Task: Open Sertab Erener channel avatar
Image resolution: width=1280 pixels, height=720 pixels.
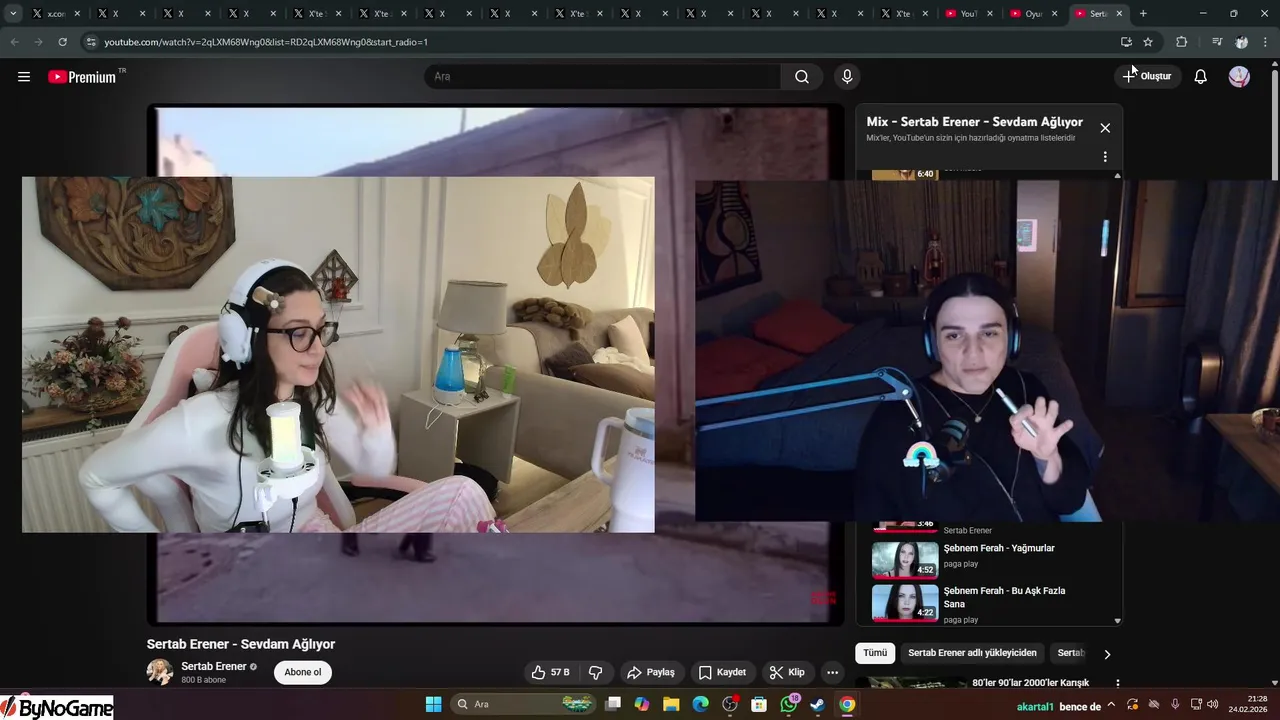Action: [x=160, y=672]
